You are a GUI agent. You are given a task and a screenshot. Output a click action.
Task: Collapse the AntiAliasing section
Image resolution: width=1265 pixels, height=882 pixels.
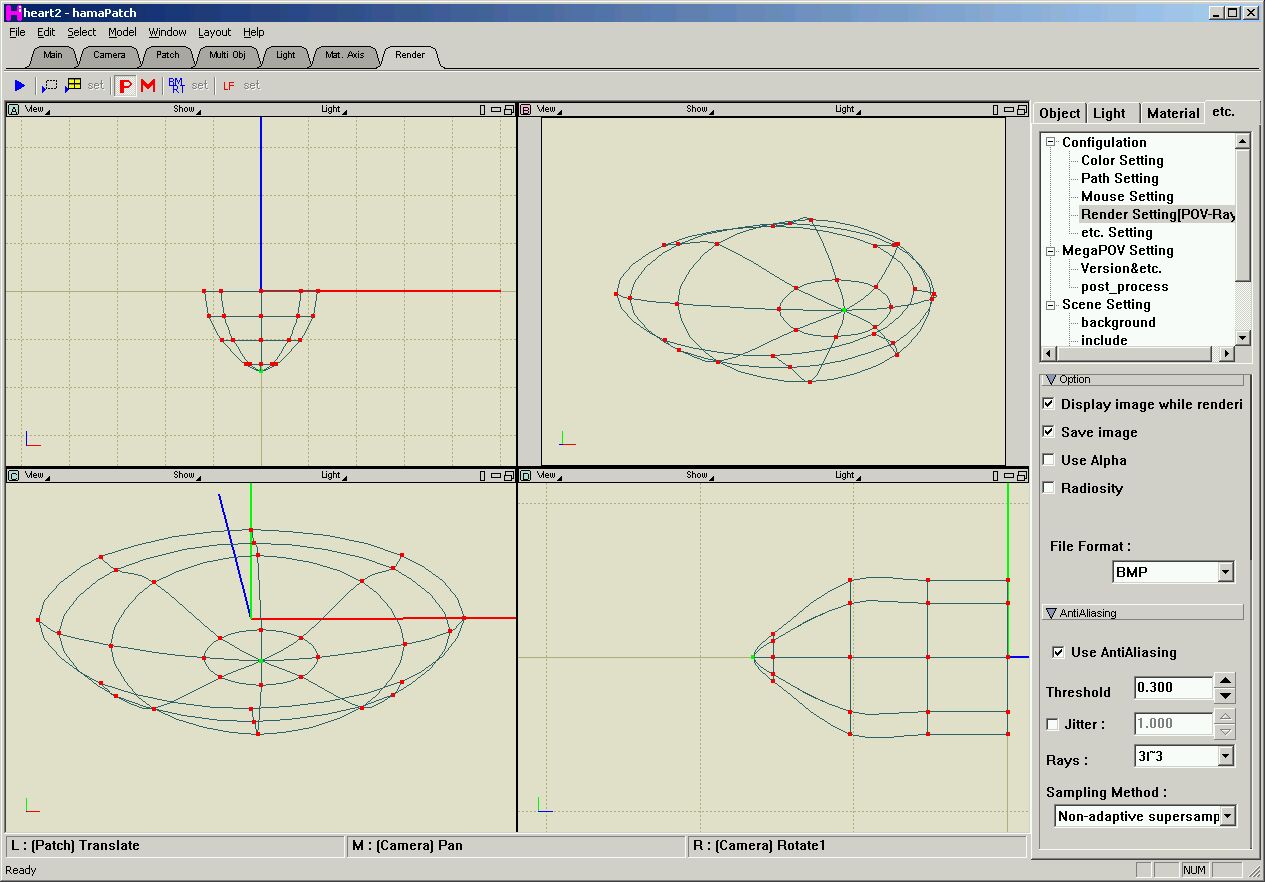pyautogui.click(x=1051, y=613)
